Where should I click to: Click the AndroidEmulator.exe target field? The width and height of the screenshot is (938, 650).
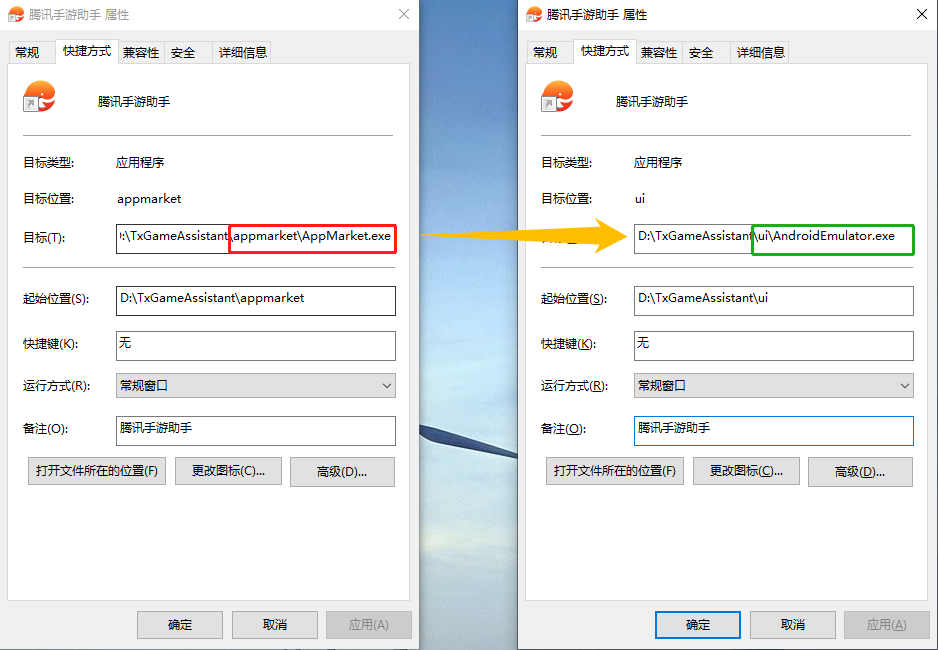coord(773,239)
